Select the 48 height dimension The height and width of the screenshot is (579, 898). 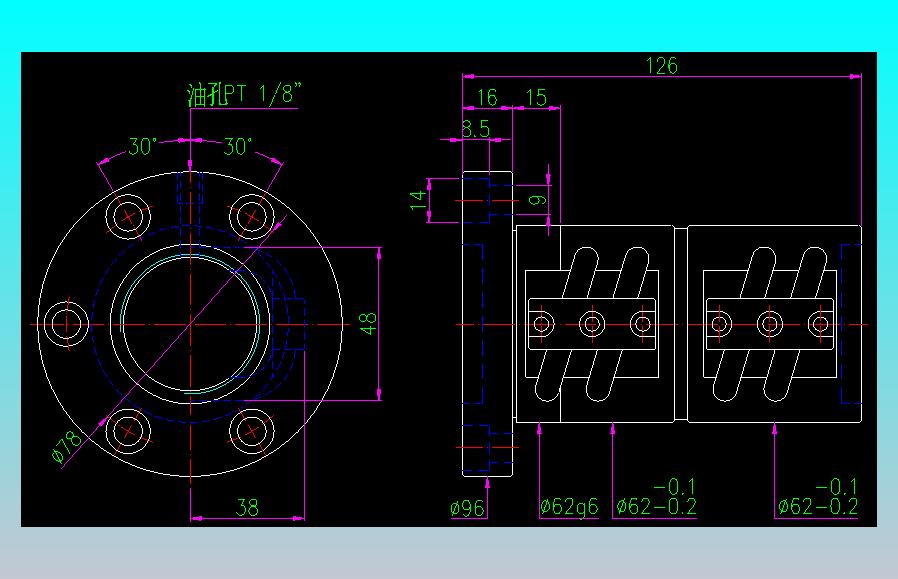pyautogui.click(x=368, y=324)
